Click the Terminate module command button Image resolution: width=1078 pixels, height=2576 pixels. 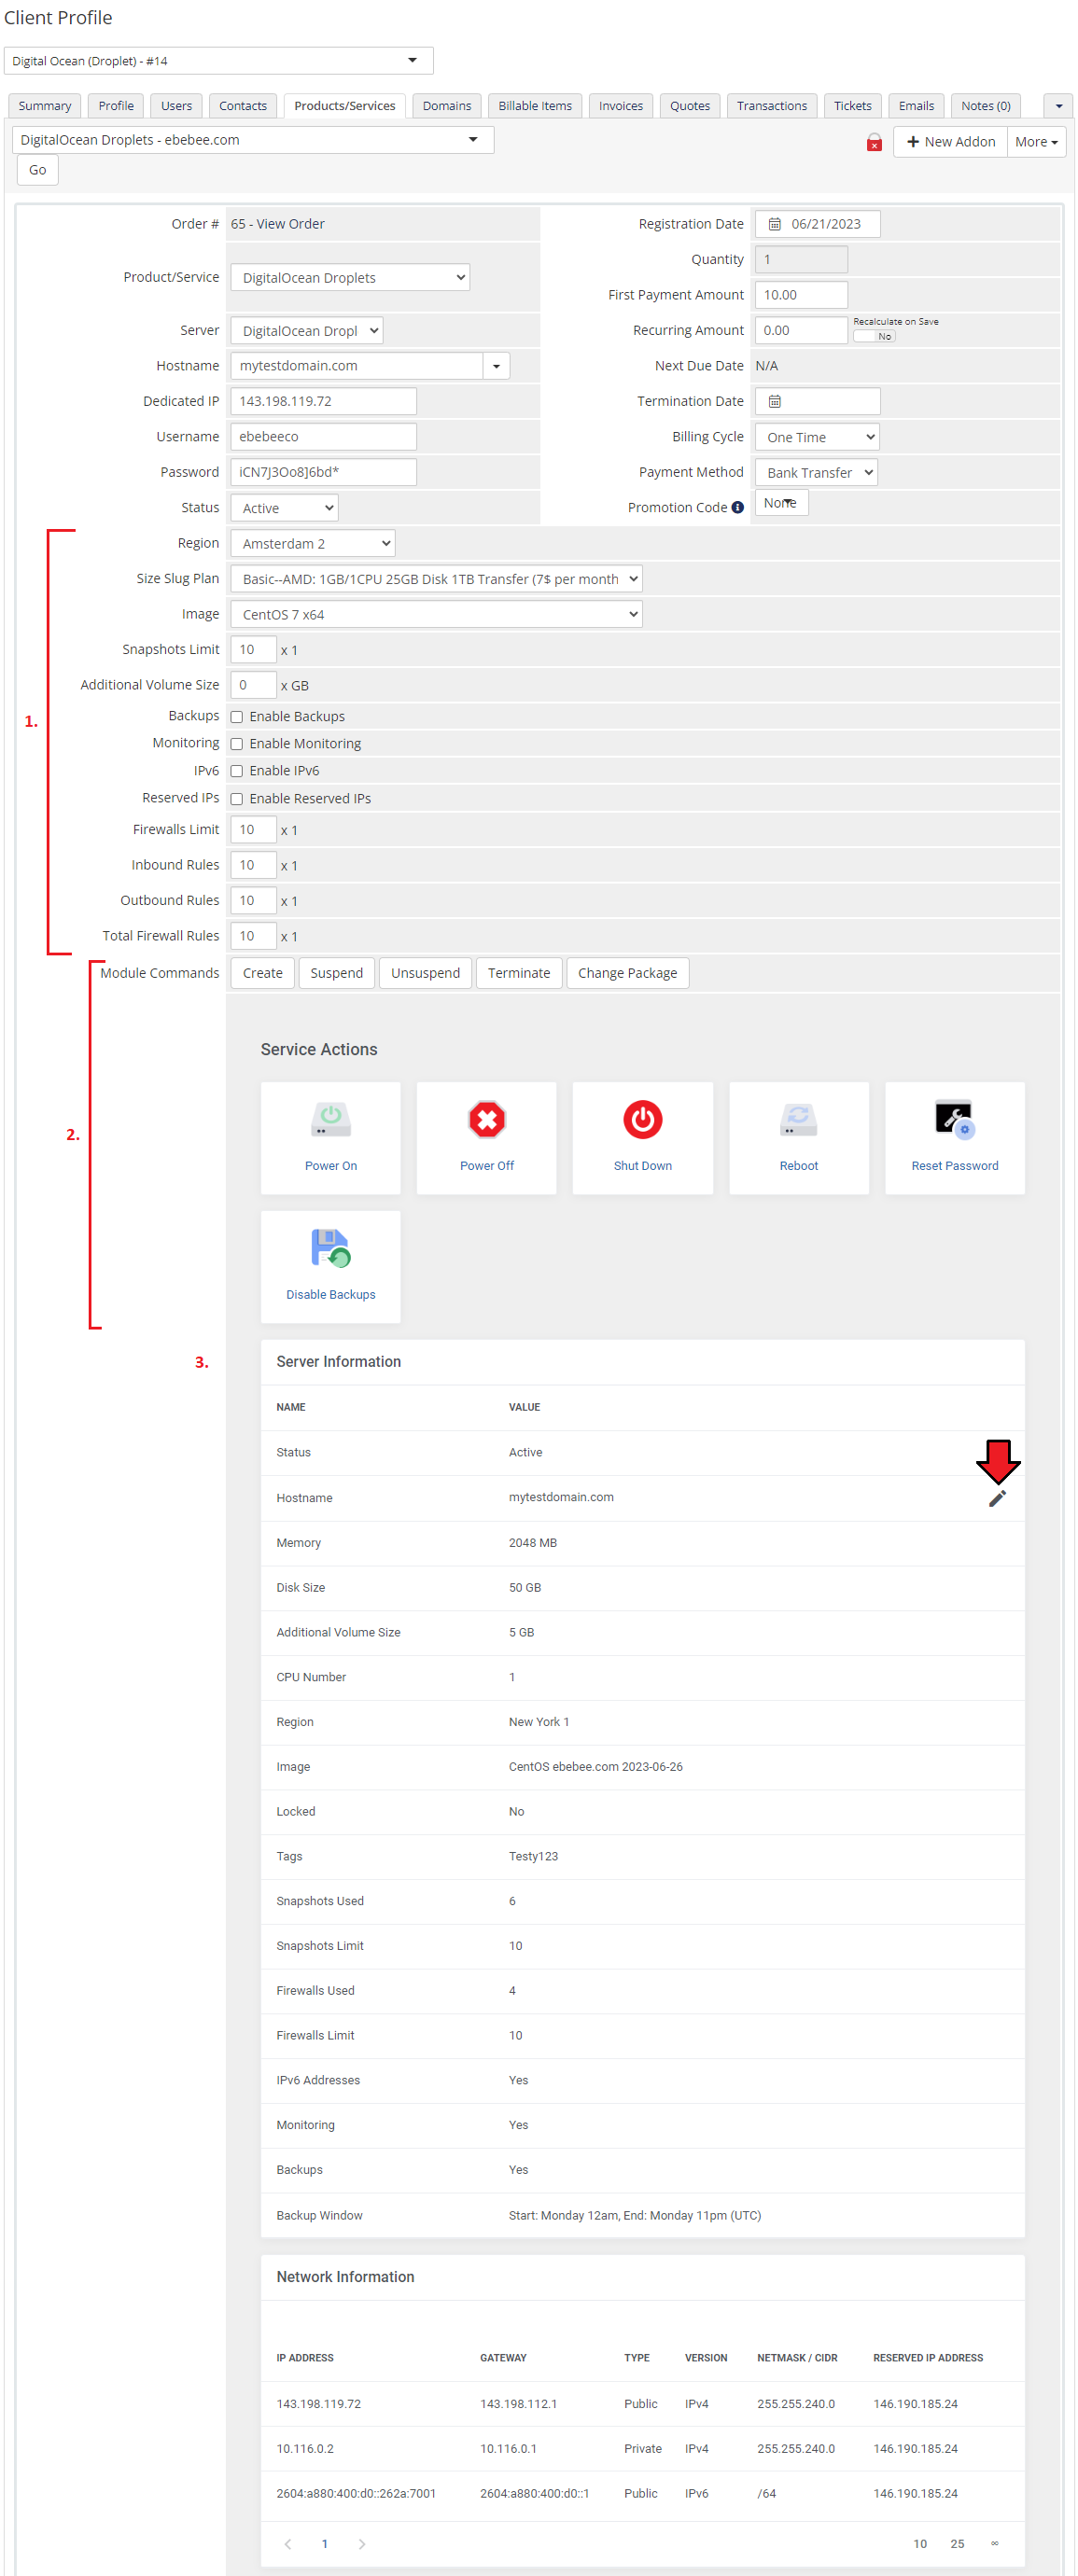coord(519,973)
